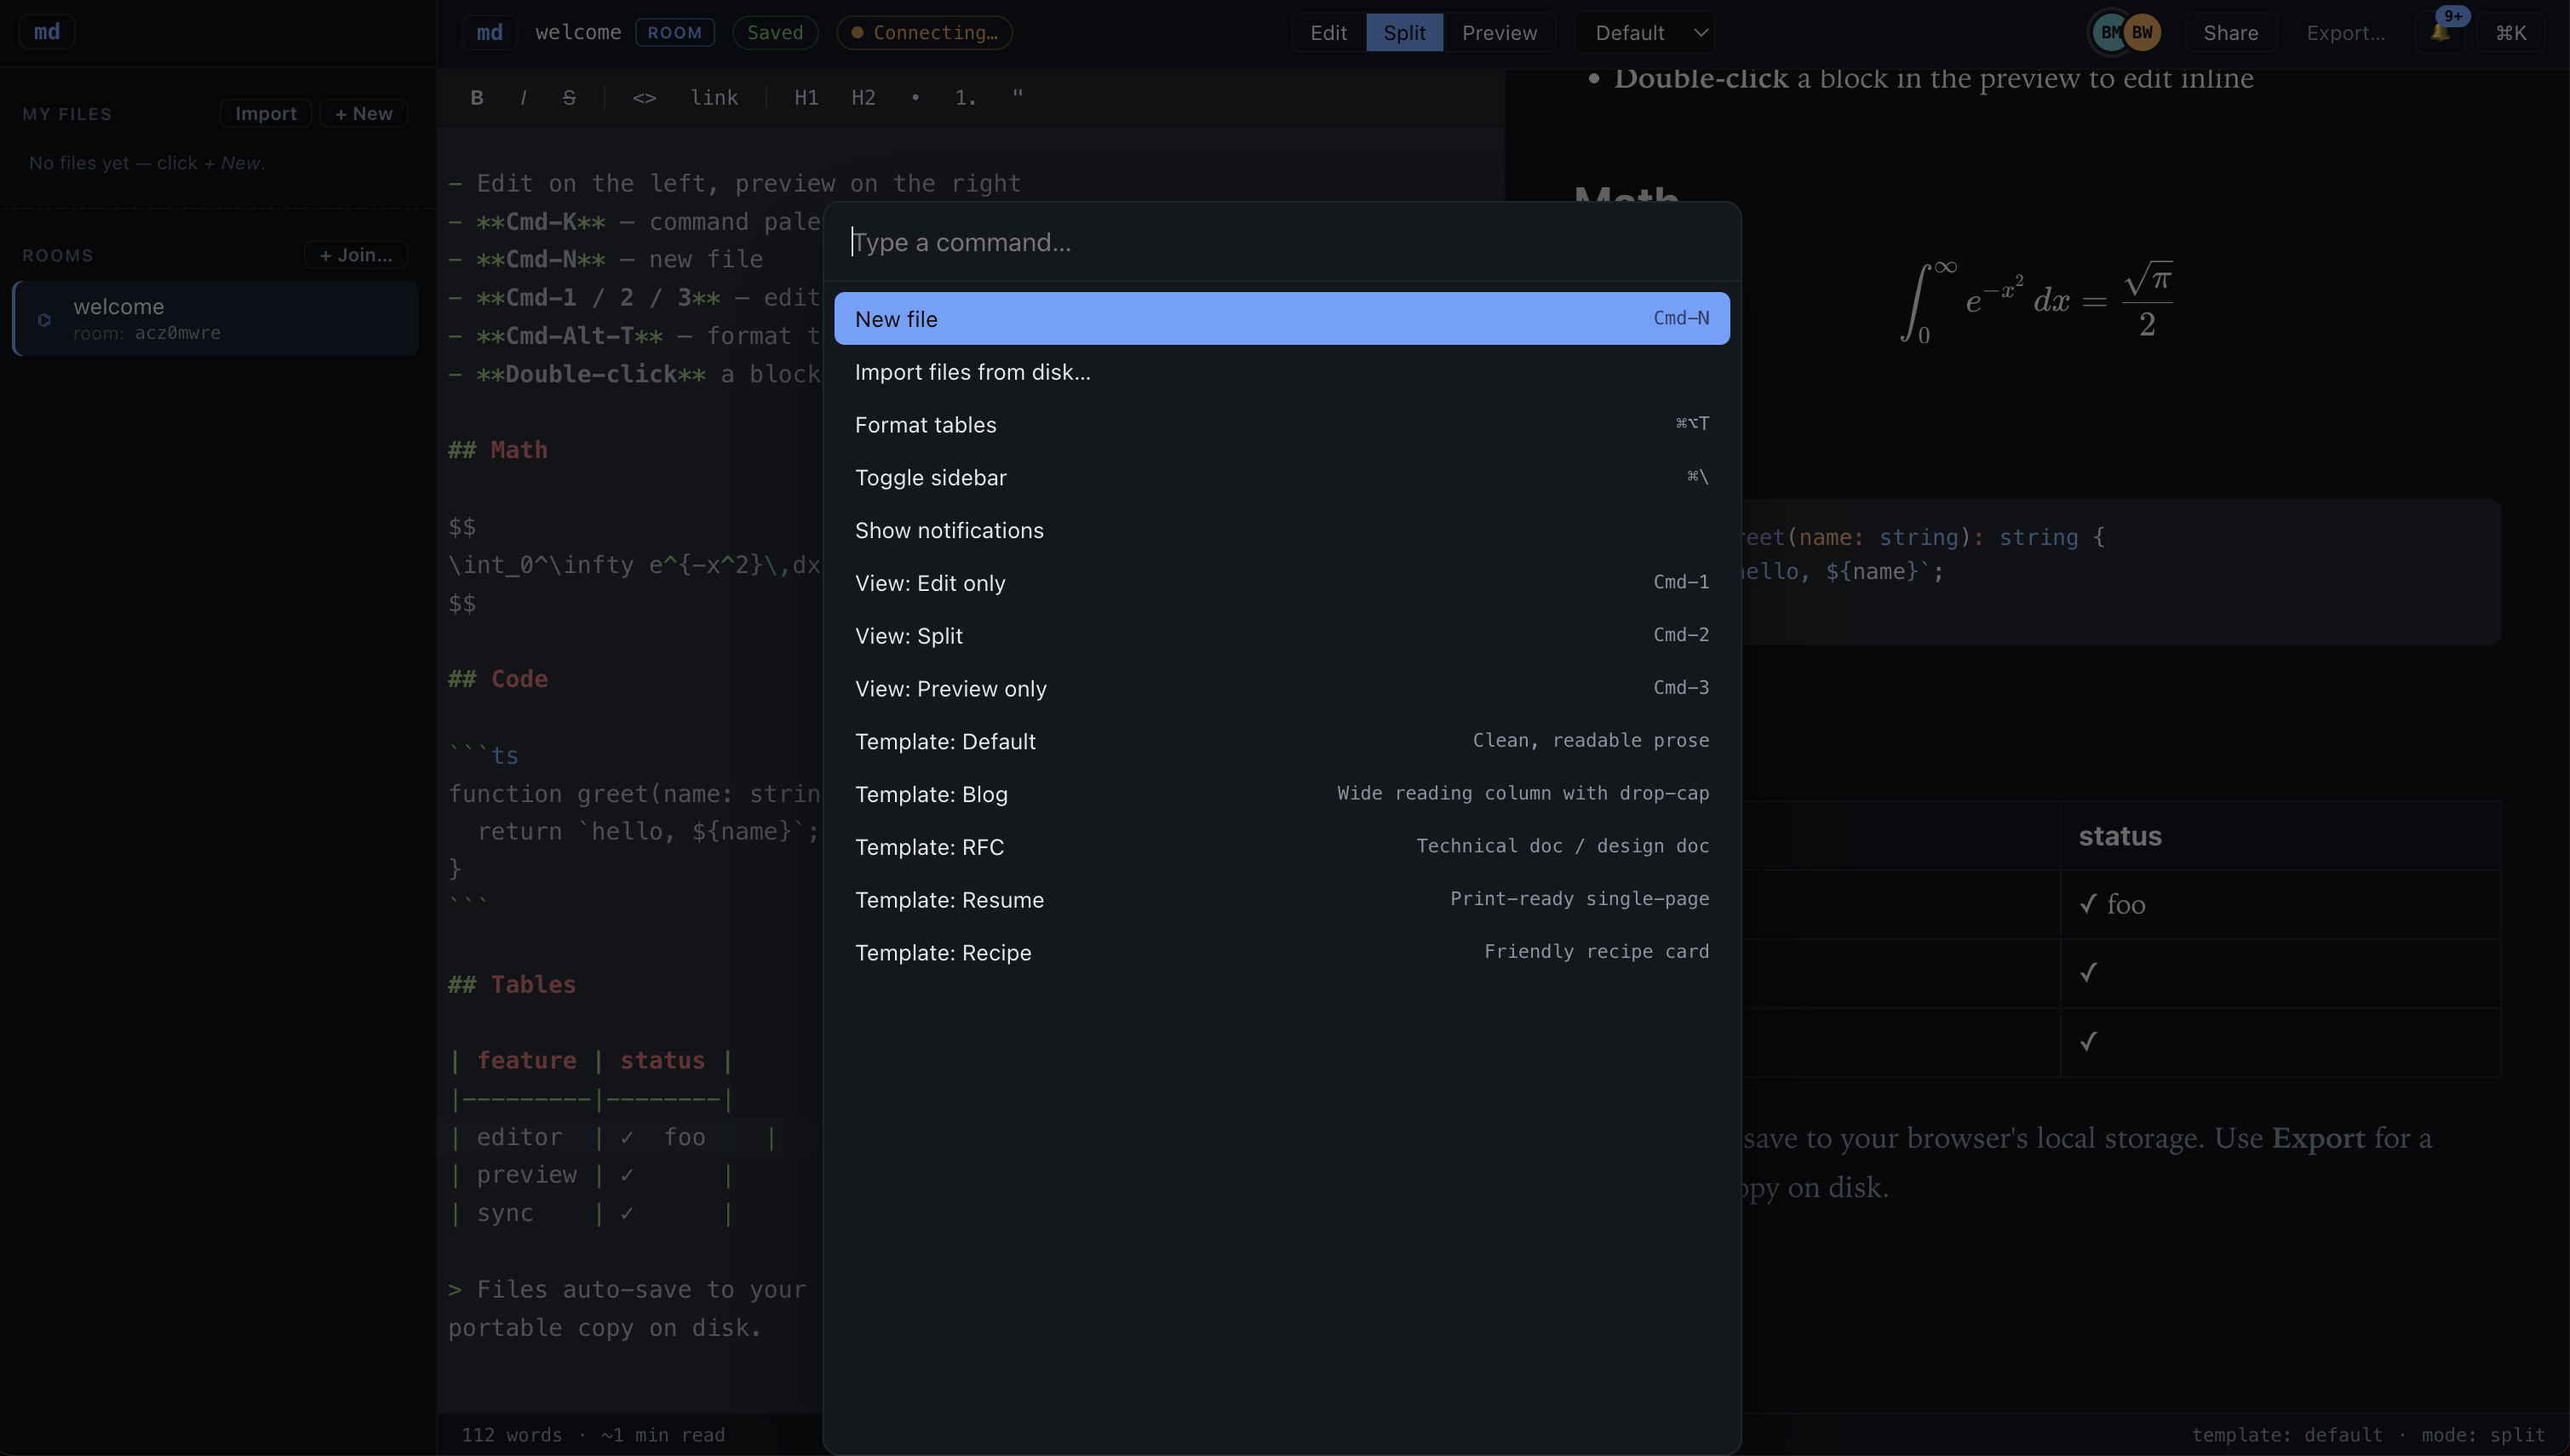The height and width of the screenshot is (1456, 2570).
Task: Apply Template: RFC
Action: 1282,847
